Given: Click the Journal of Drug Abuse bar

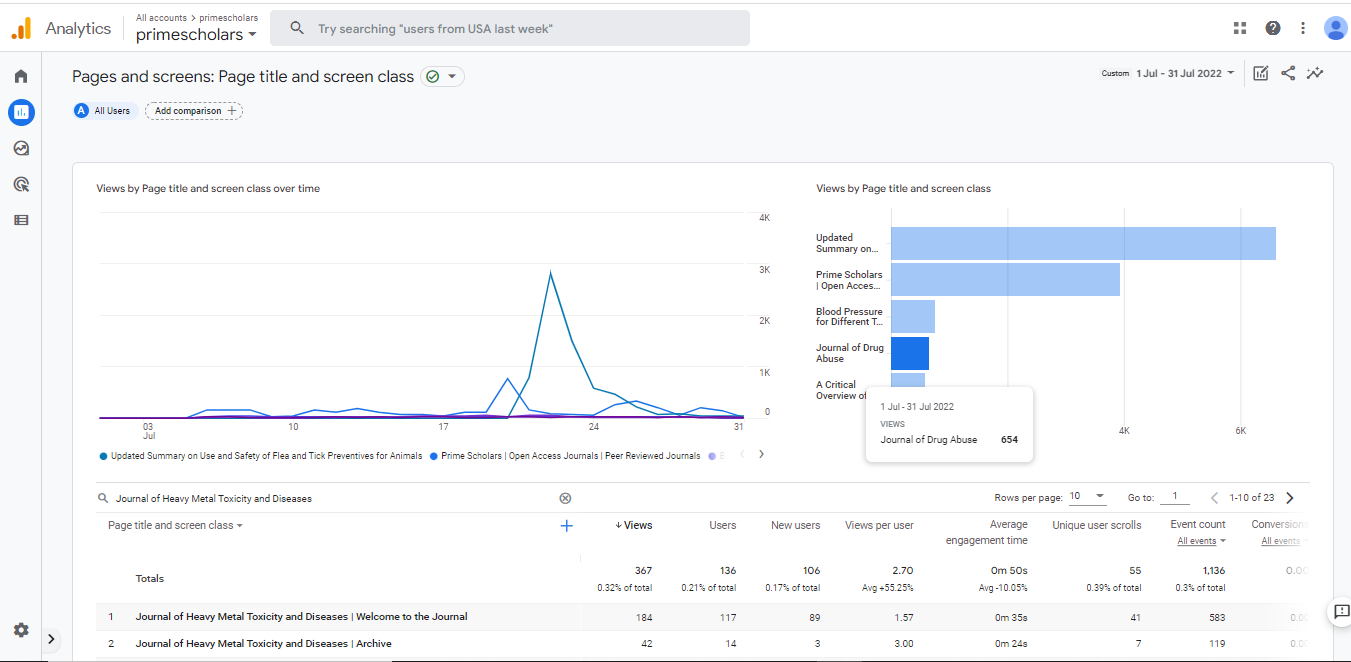Looking at the screenshot, I should [x=909, y=353].
